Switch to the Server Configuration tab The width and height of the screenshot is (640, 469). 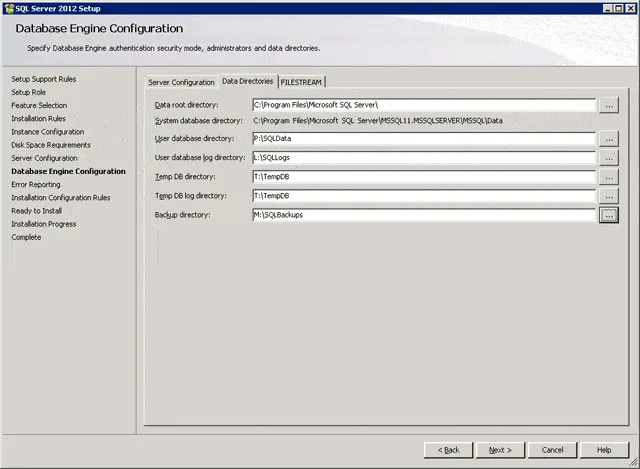pyautogui.click(x=181, y=82)
